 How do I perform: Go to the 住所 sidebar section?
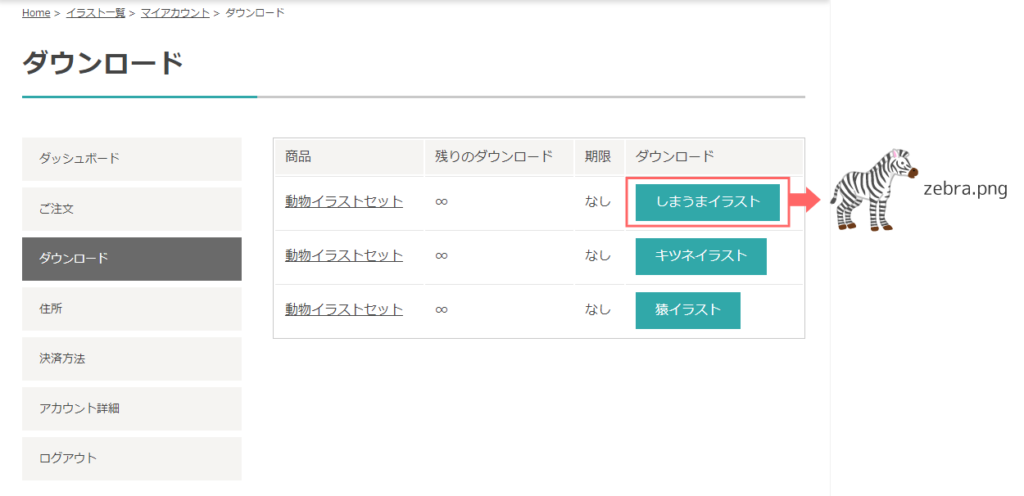[x=132, y=309]
